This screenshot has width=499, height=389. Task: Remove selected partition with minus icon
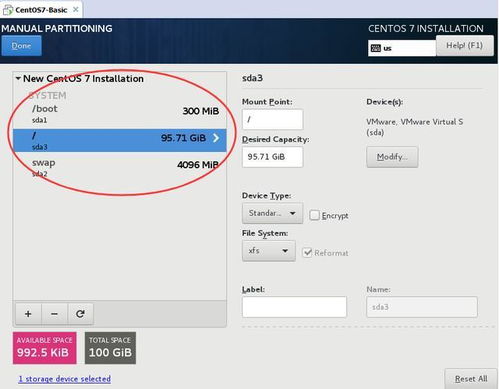[54, 314]
